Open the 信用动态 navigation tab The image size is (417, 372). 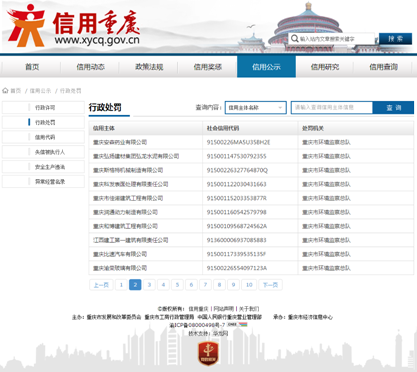point(90,67)
